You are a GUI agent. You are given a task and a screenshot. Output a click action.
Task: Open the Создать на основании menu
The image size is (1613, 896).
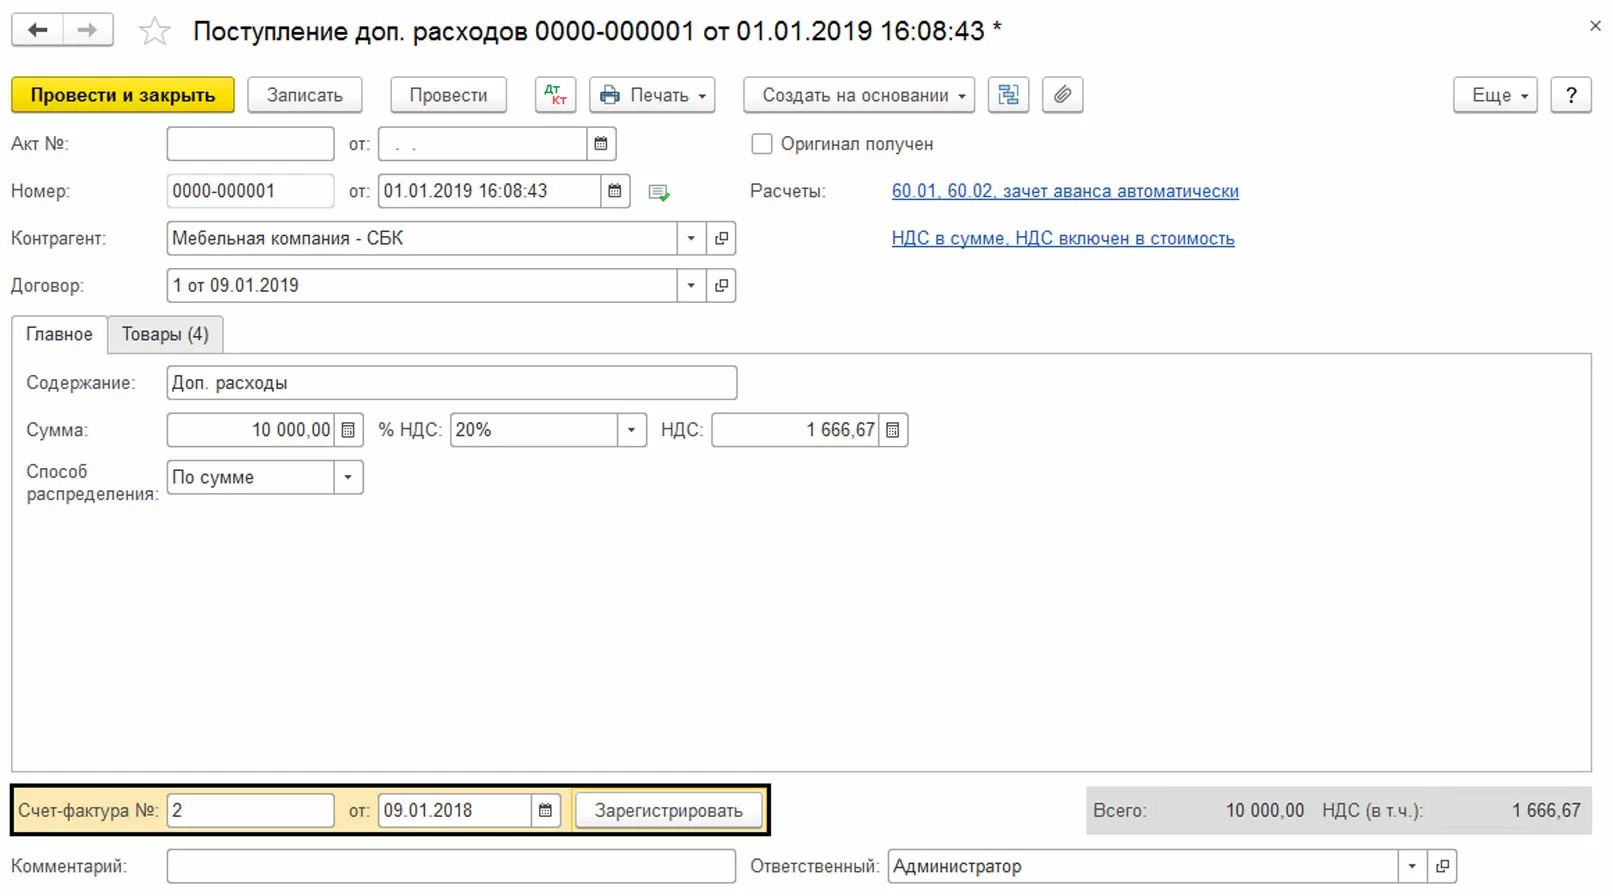tap(860, 95)
